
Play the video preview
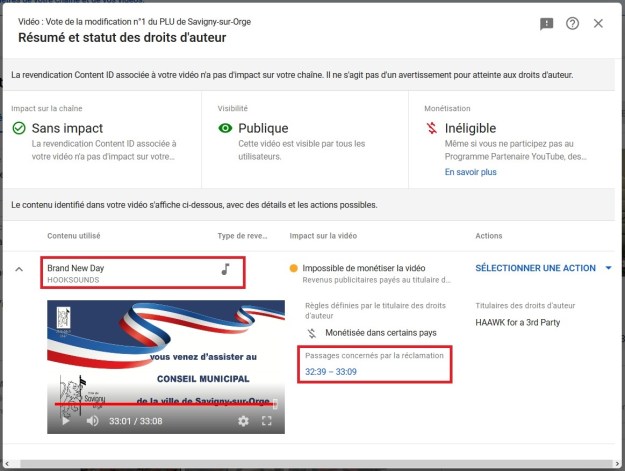pos(66,421)
